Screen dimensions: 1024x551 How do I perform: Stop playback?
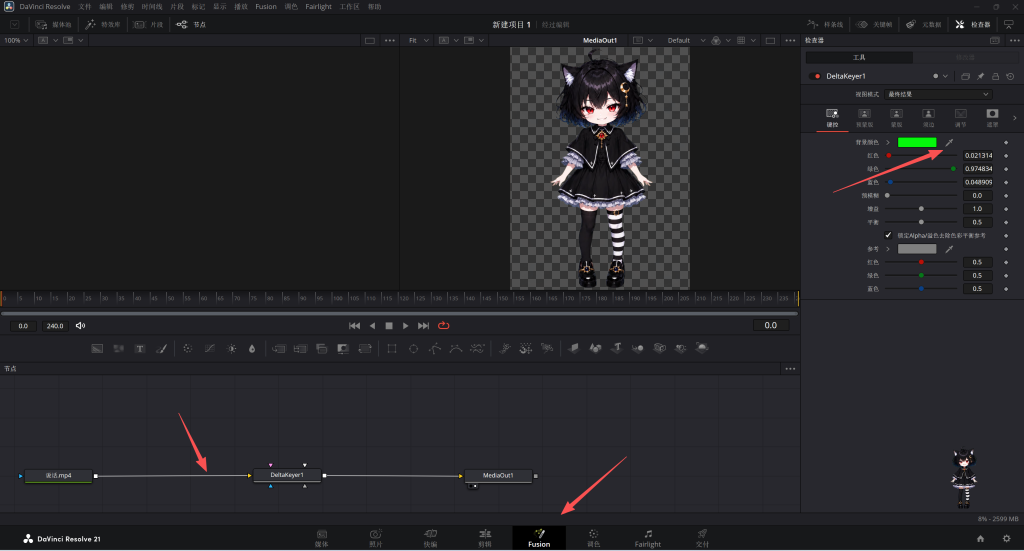click(x=389, y=326)
